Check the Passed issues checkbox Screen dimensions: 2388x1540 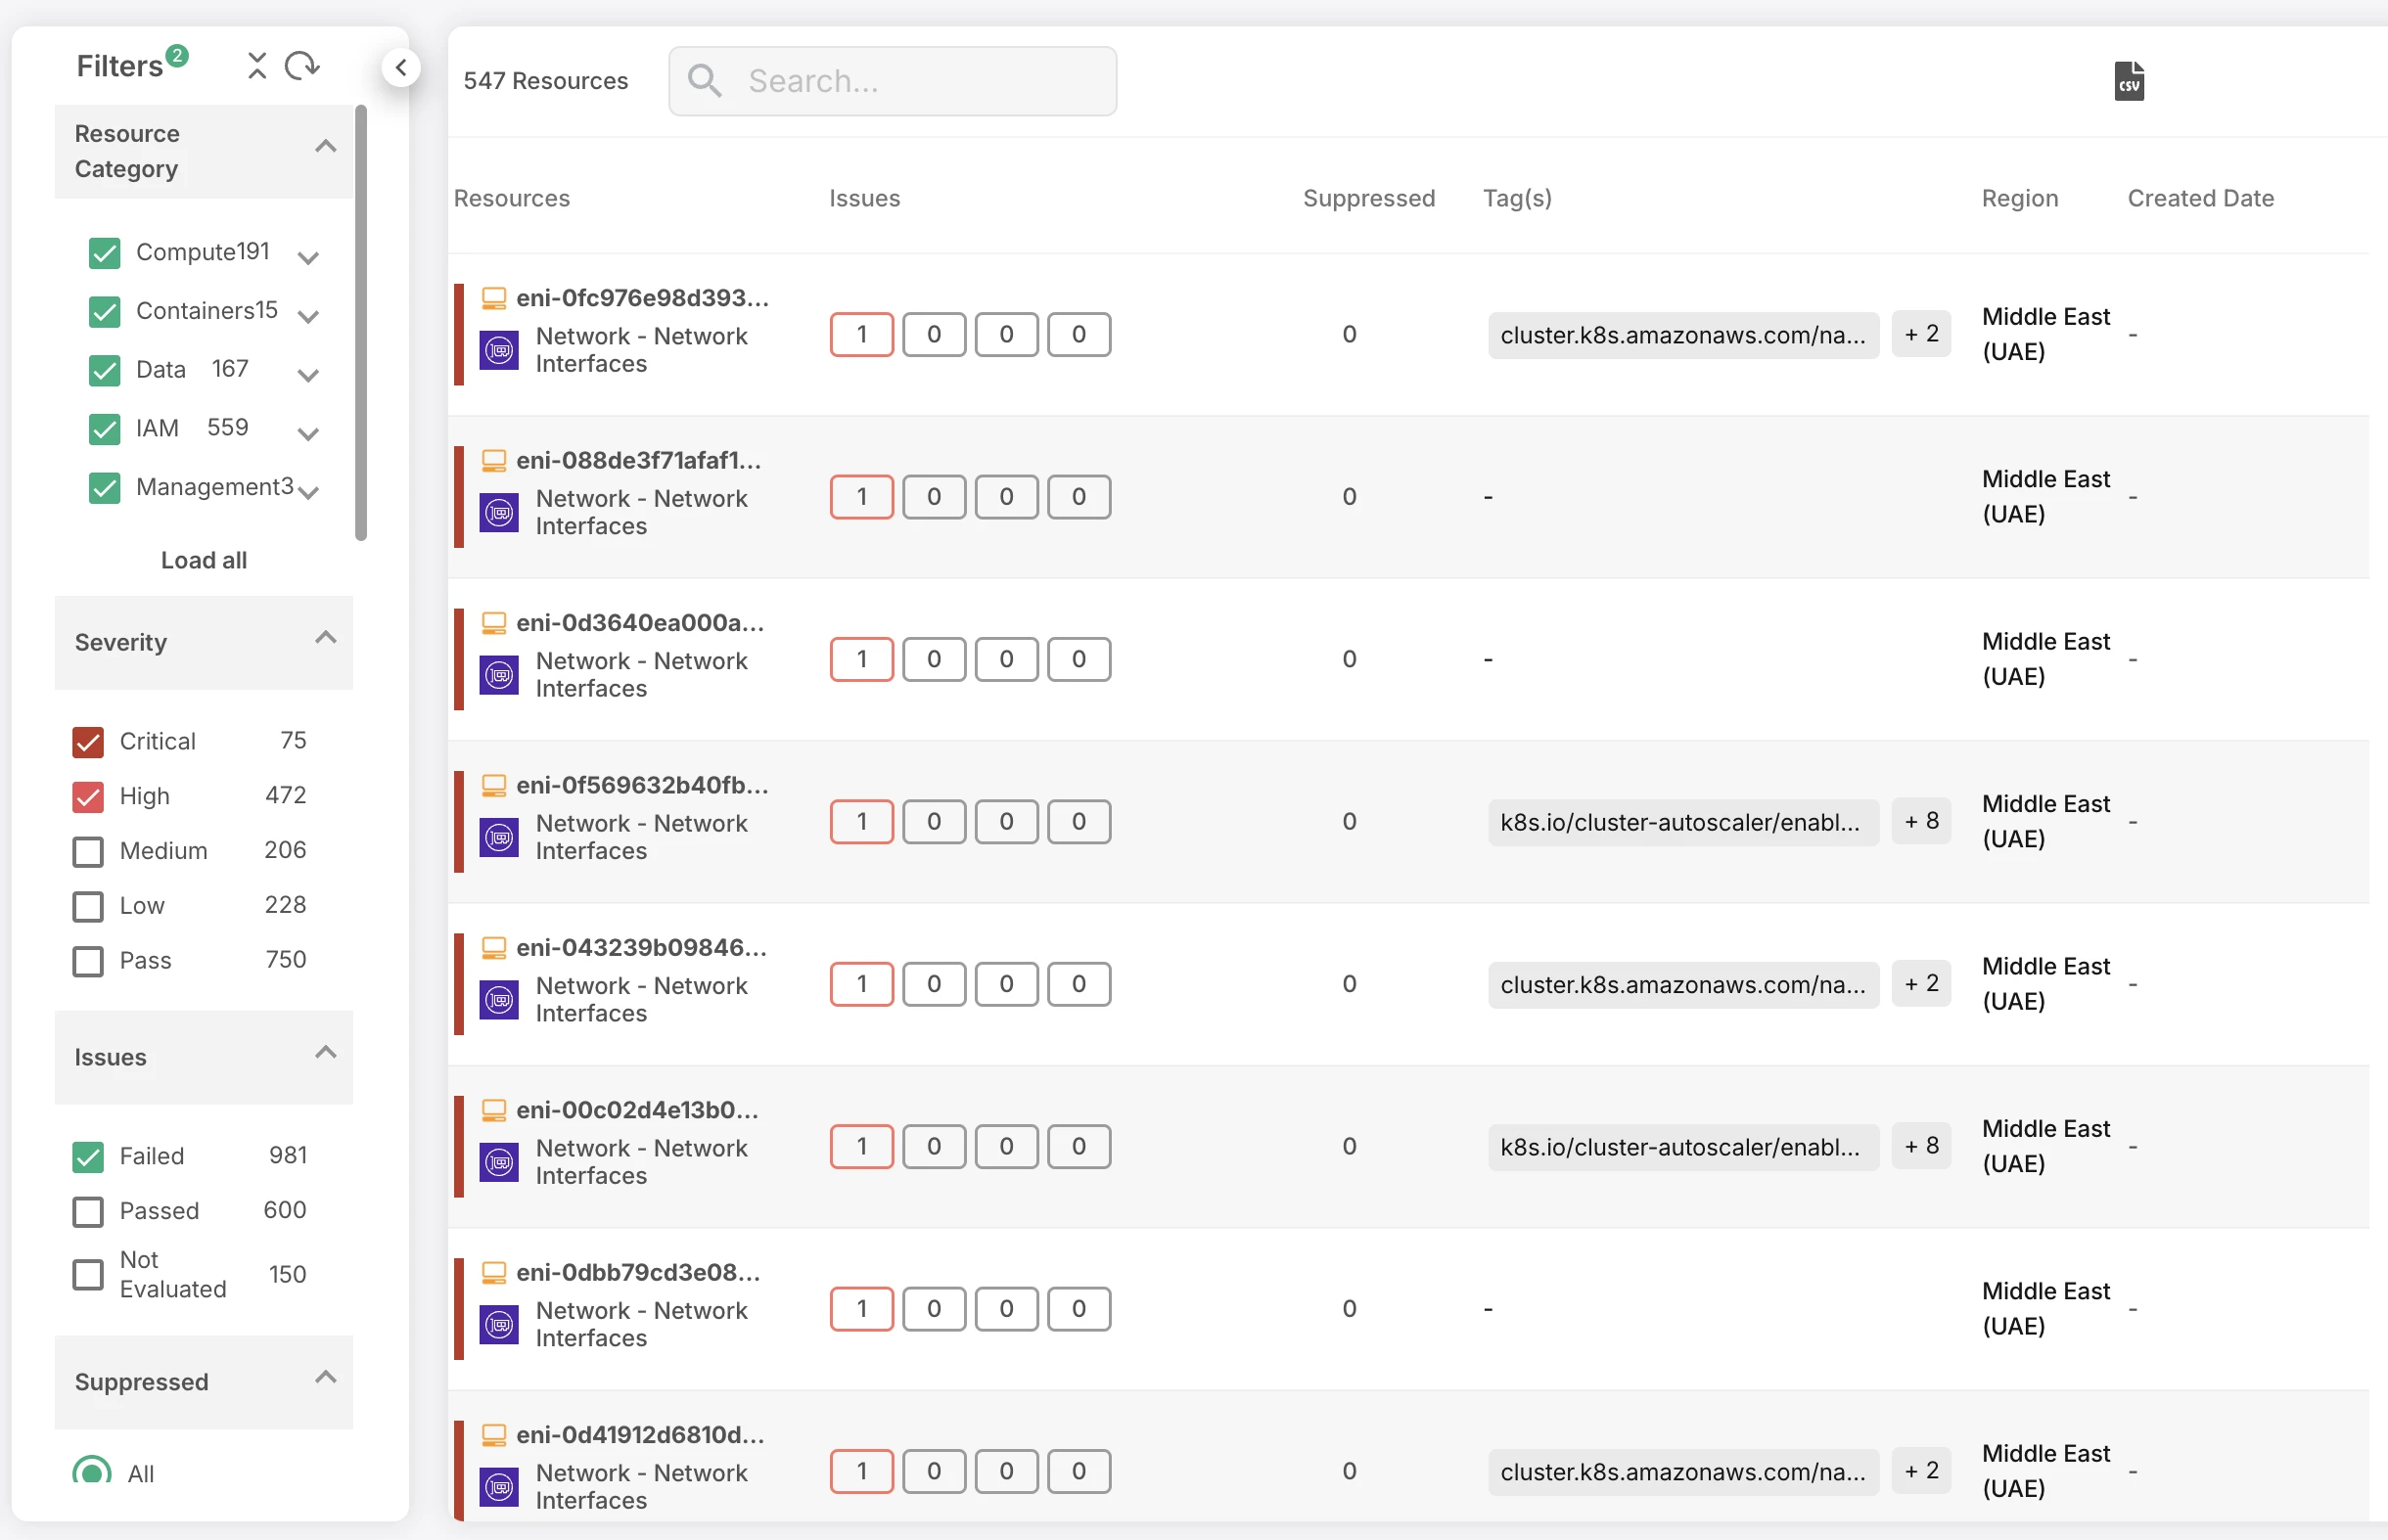pos(88,1211)
